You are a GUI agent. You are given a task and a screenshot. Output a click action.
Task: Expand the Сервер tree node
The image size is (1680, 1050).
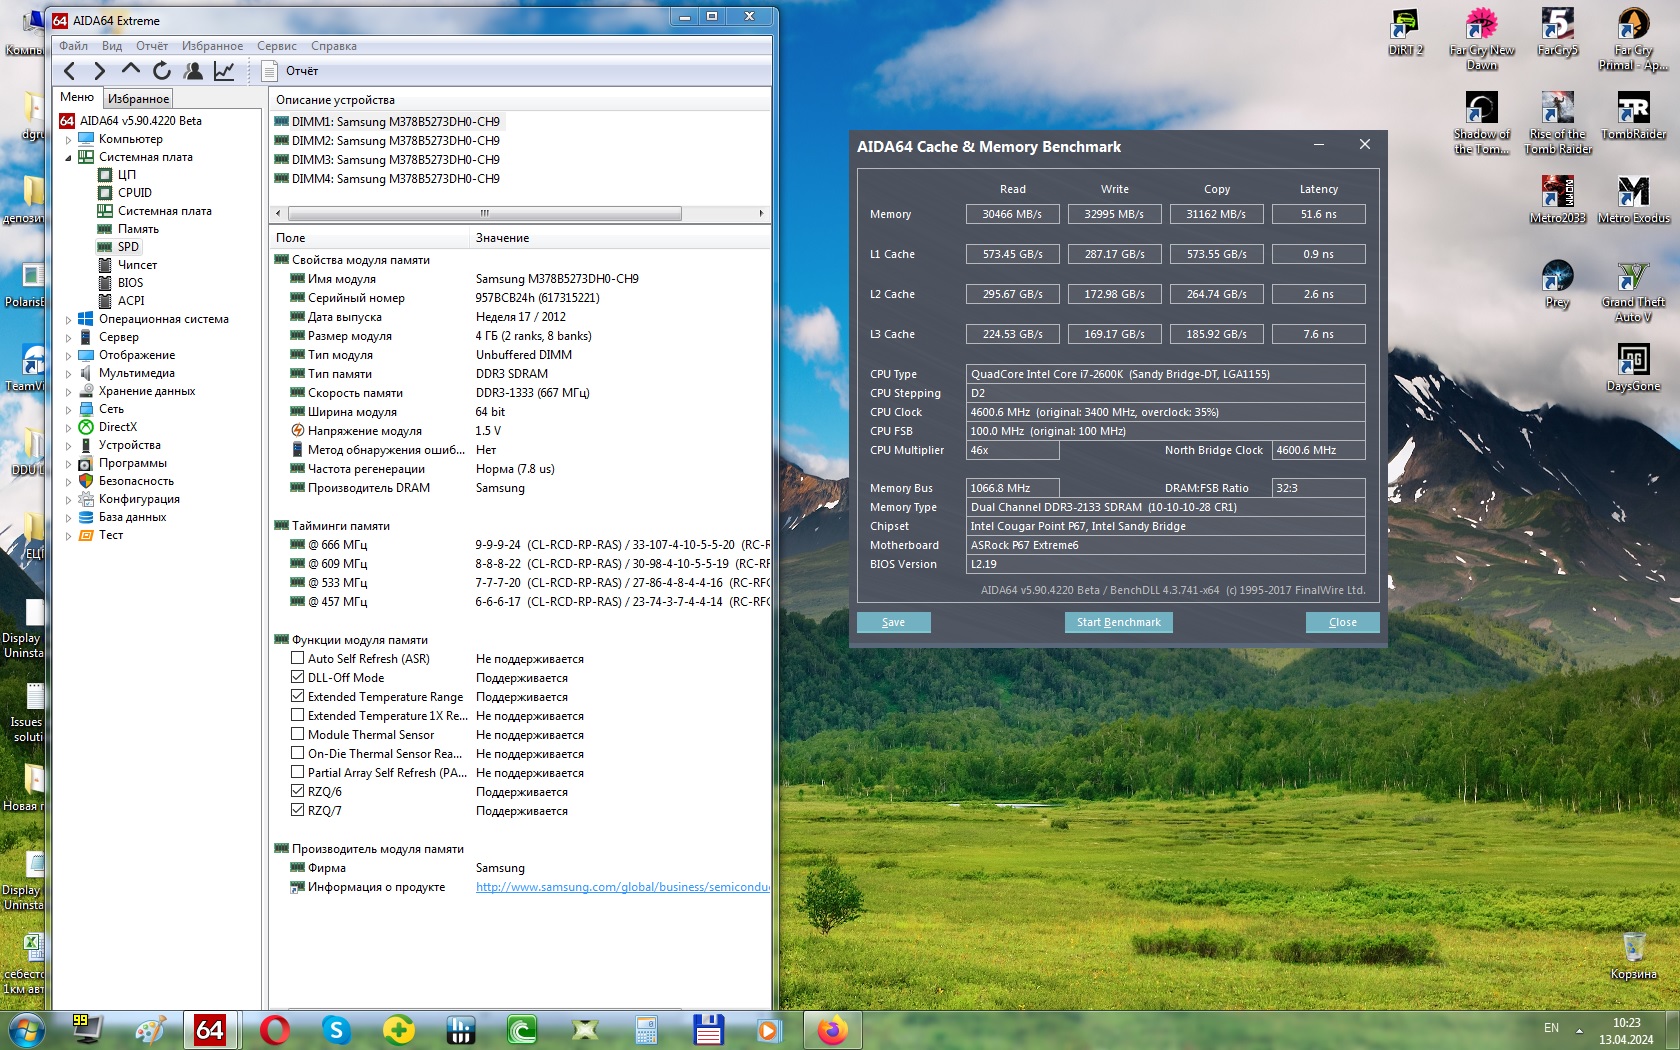click(x=68, y=338)
